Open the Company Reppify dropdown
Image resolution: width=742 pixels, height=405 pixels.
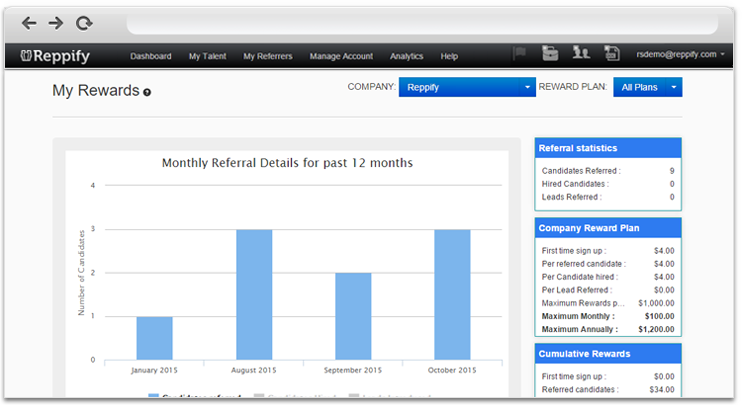coord(467,87)
